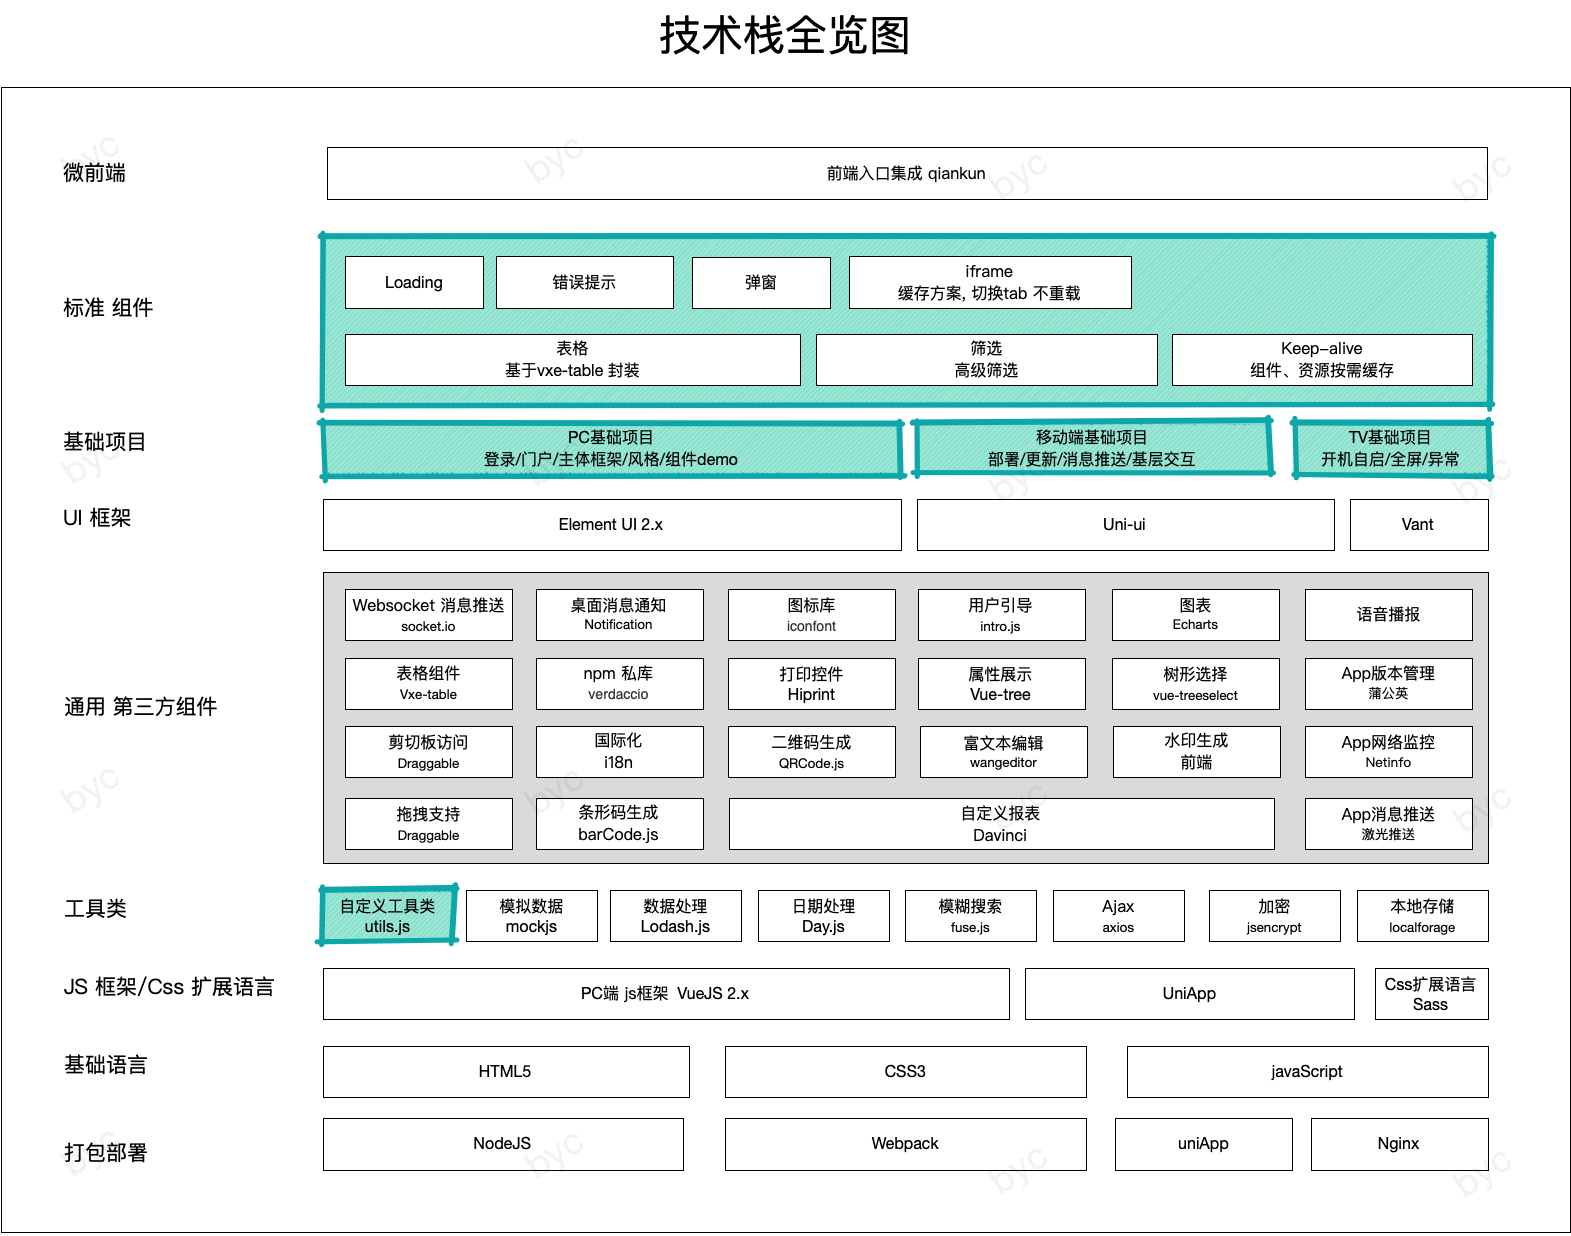Select the Webpack box
1571x1236 pixels.
click(906, 1144)
